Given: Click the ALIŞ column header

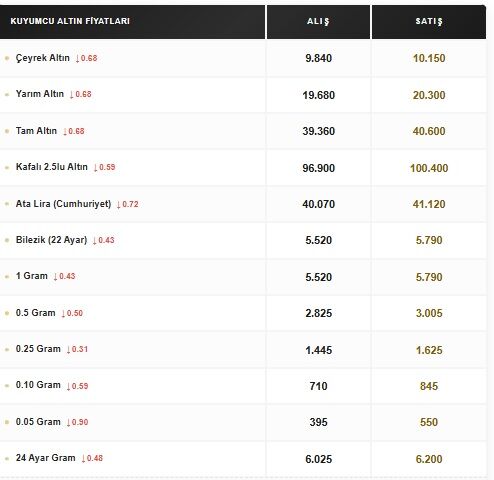Looking at the screenshot, I should 318,22.
